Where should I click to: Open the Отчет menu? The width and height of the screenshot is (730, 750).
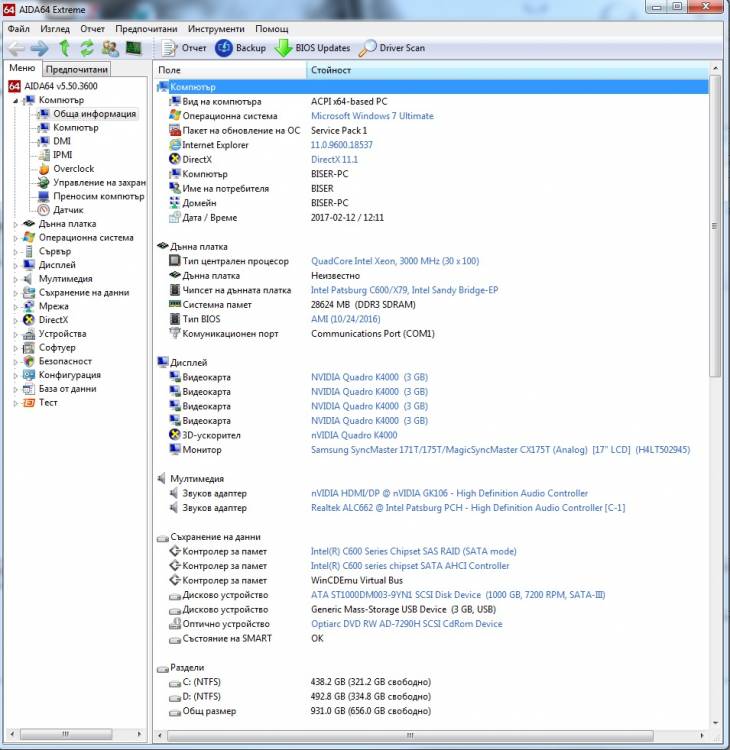[x=92, y=29]
